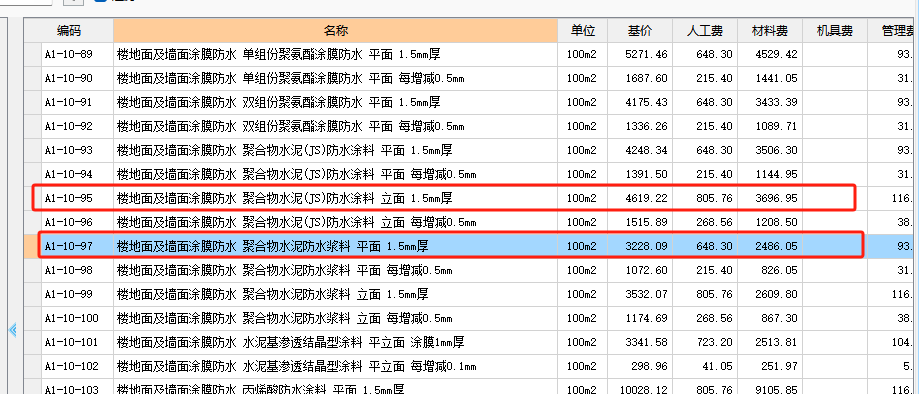Click the 名称 column header

[336, 31]
